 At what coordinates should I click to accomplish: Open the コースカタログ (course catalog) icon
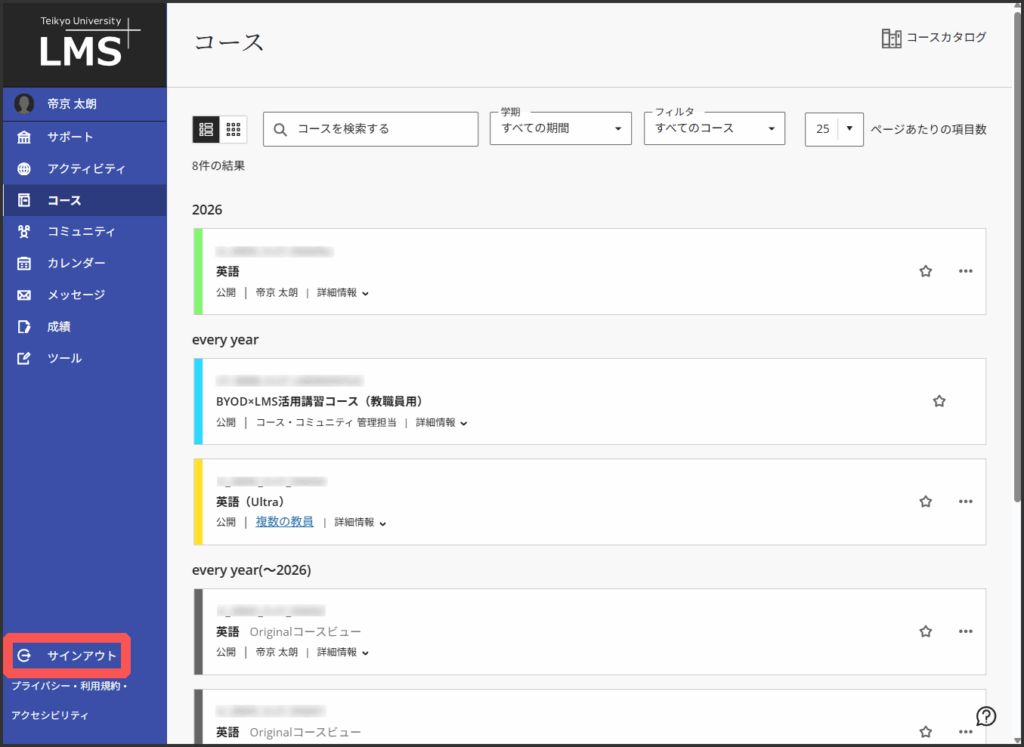click(891, 38)
